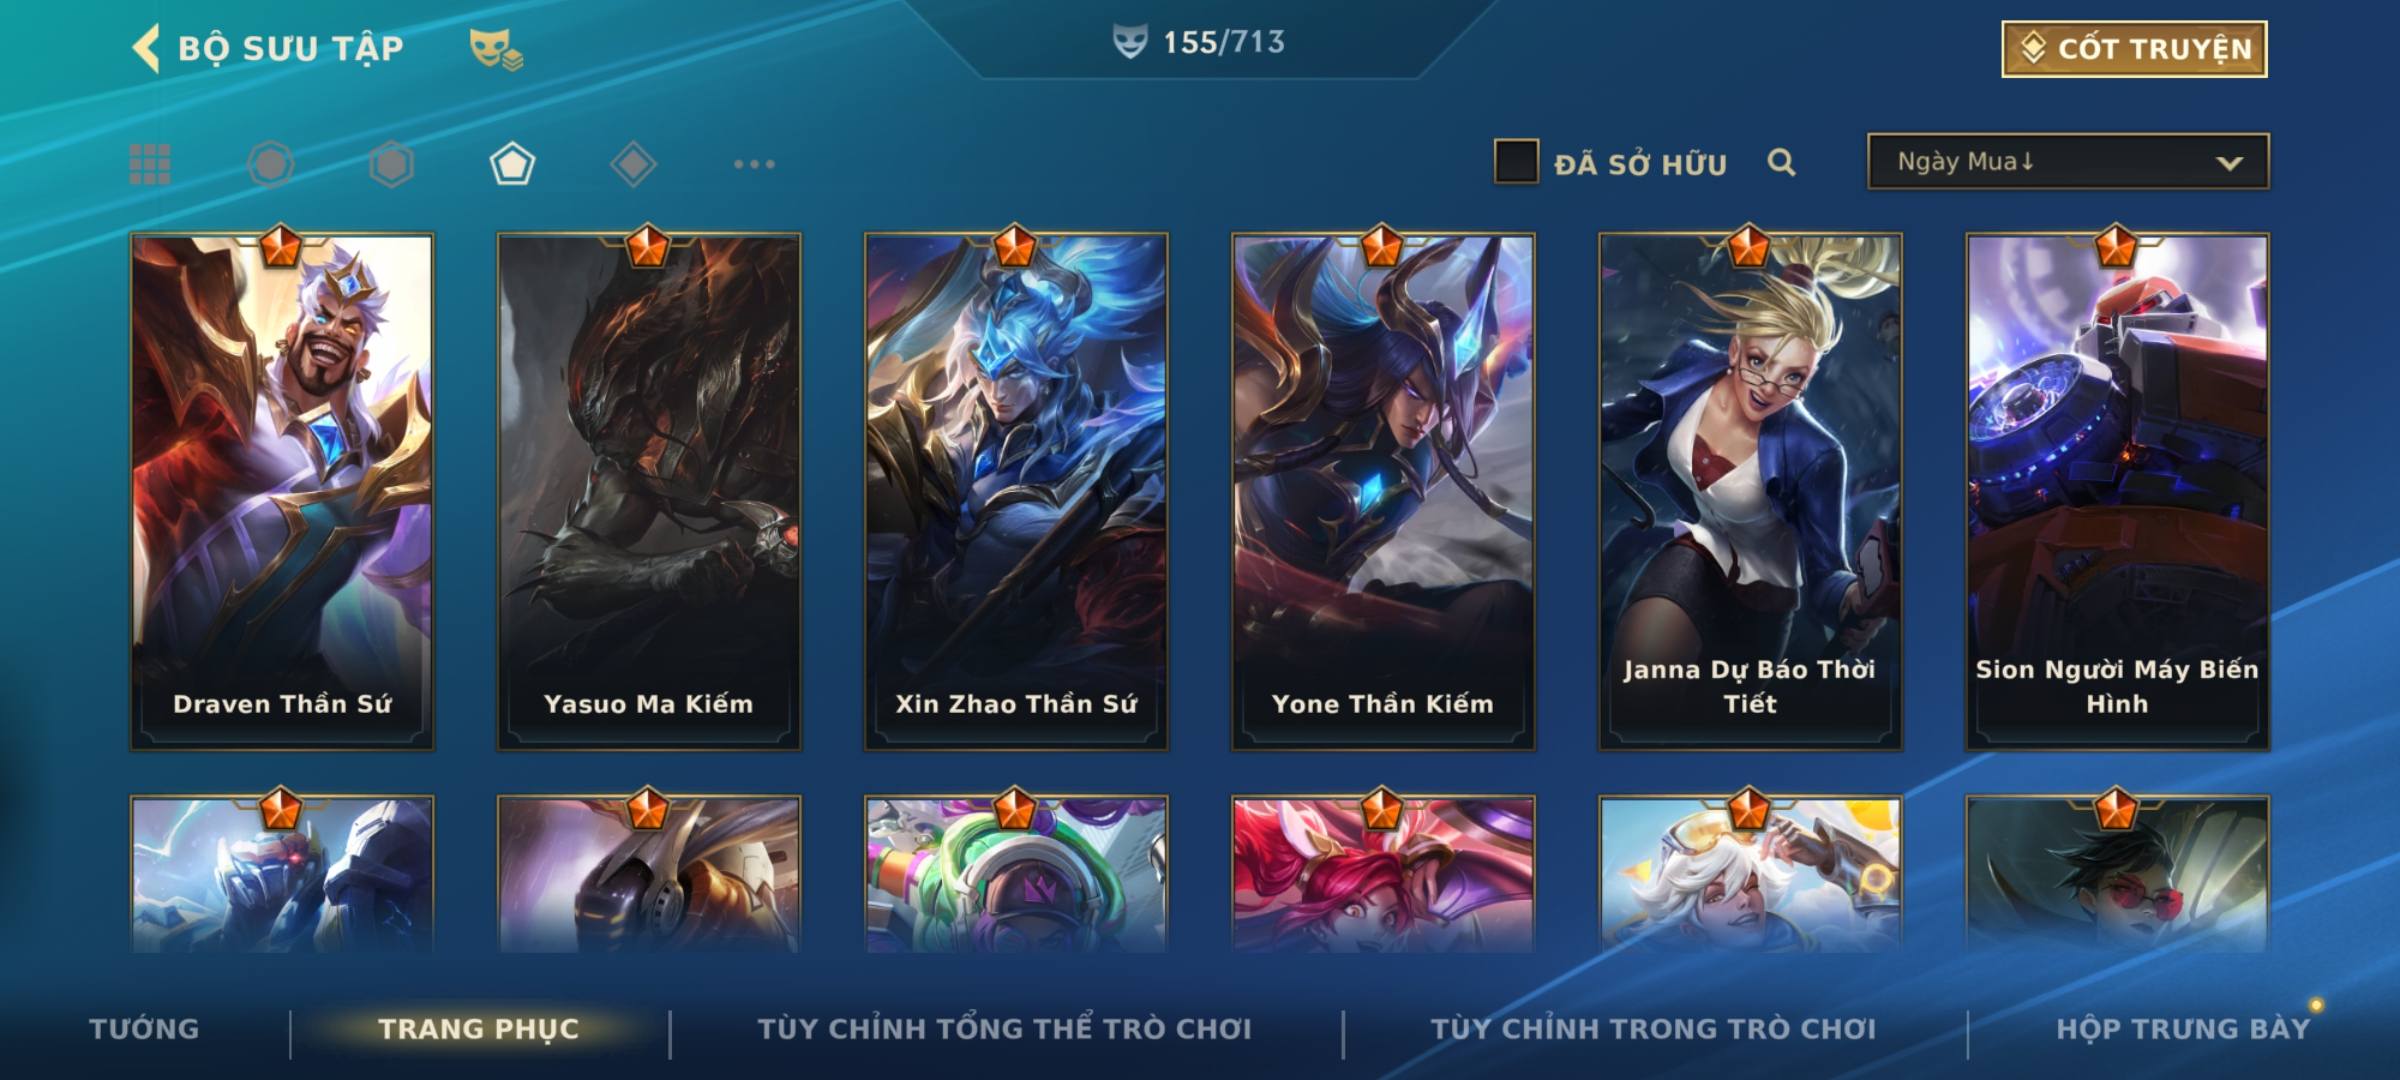Viewport: 2400px width, 1080px height.
Task: Select the diamond rarity filter icon
Action: (633, 164)
